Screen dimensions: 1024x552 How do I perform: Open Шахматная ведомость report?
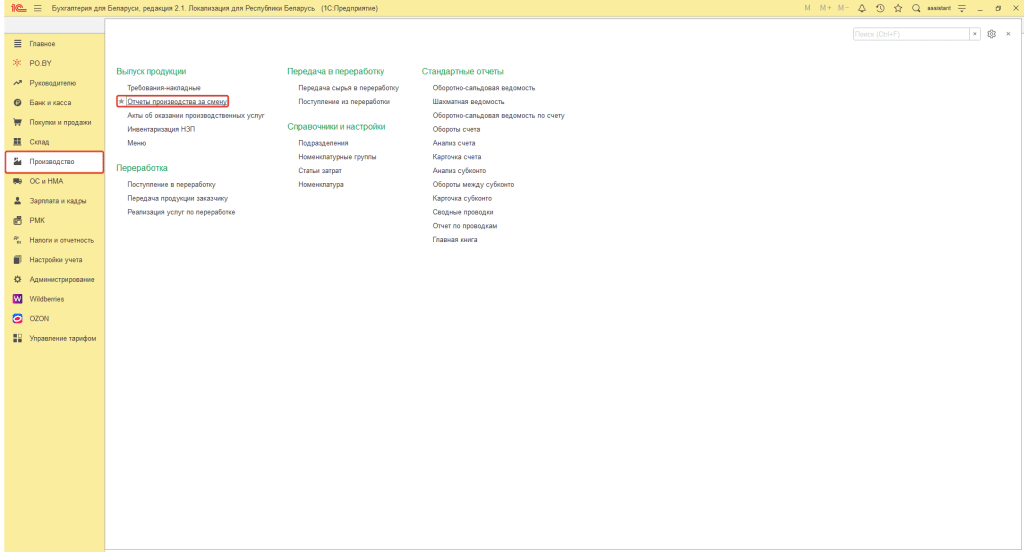pos(468,101)
